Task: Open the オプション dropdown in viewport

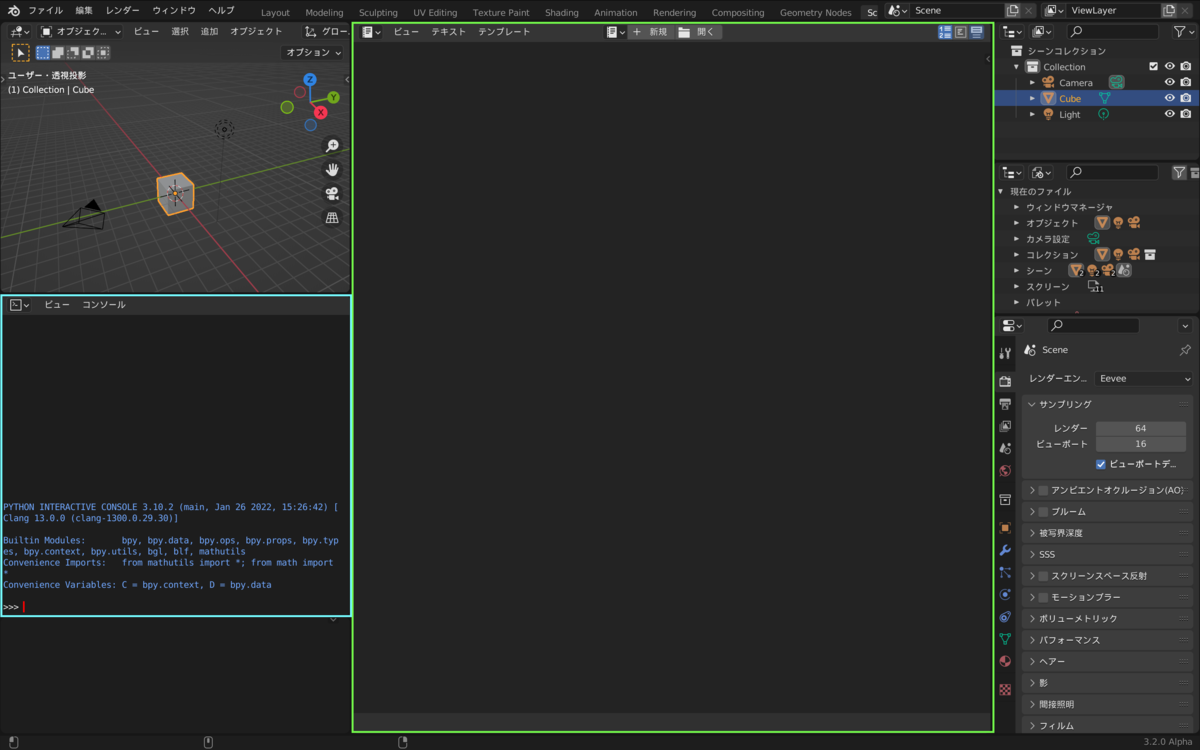Action: click(314, 52)
